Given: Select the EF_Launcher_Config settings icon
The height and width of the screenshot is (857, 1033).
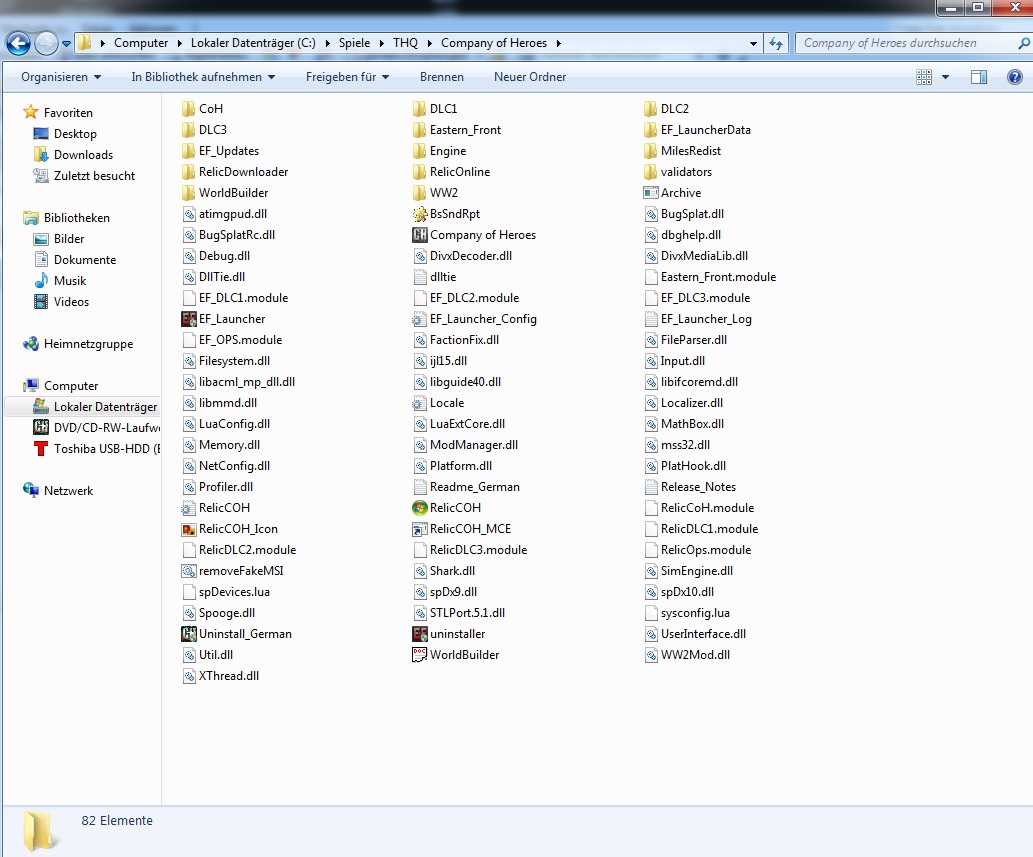Looking at the screenshot, I should 420,319.
